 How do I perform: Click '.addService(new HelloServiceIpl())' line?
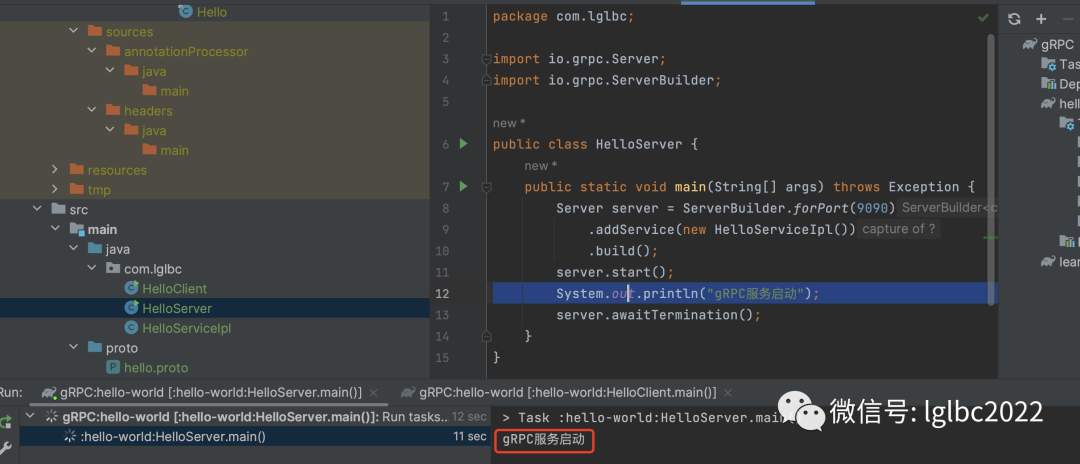(x=721, y=229)
